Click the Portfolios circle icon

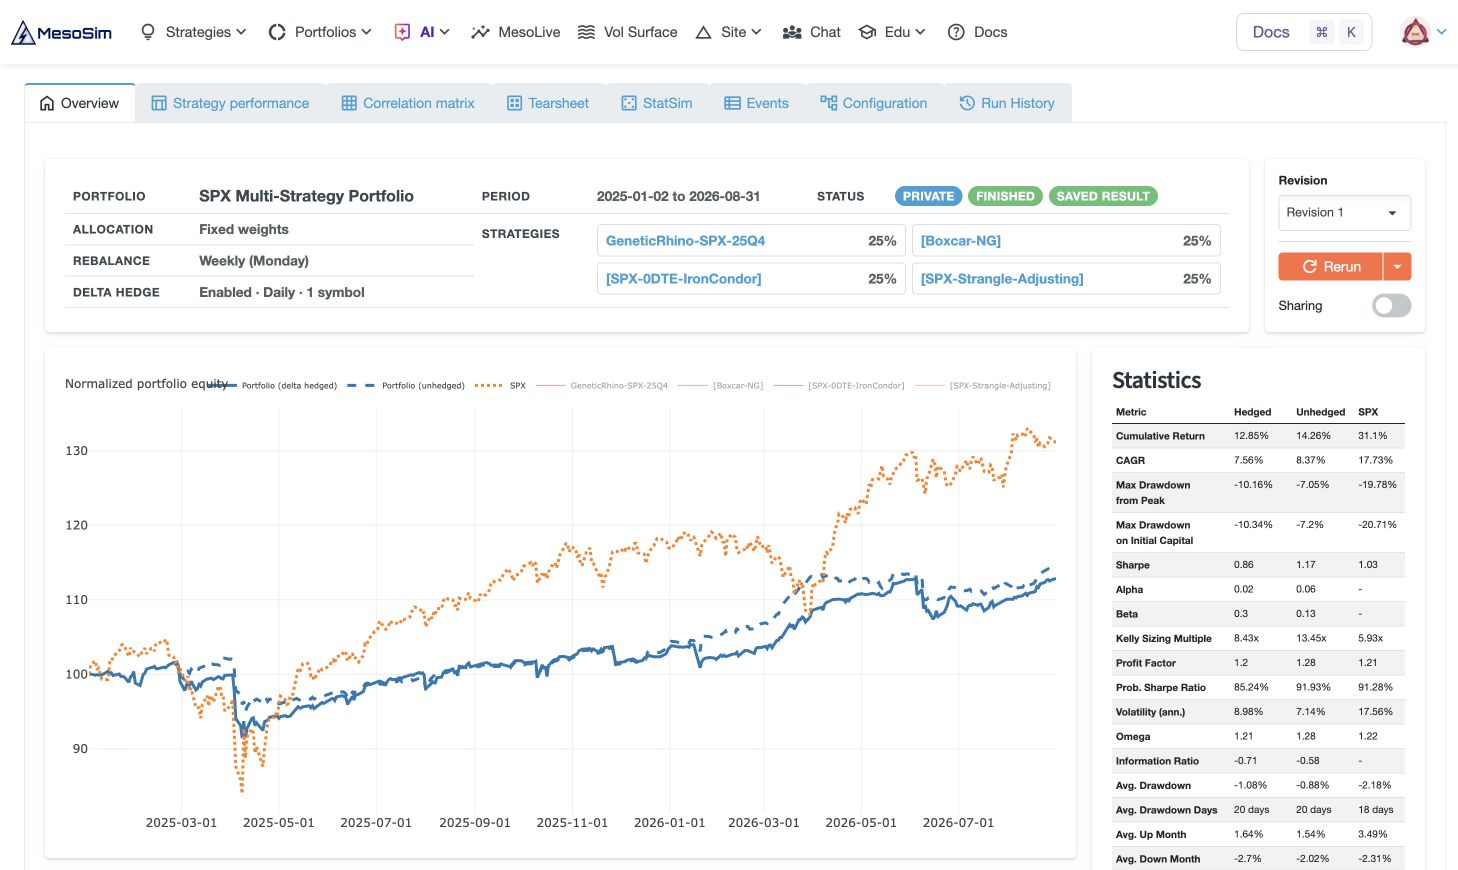click(277, 32)
